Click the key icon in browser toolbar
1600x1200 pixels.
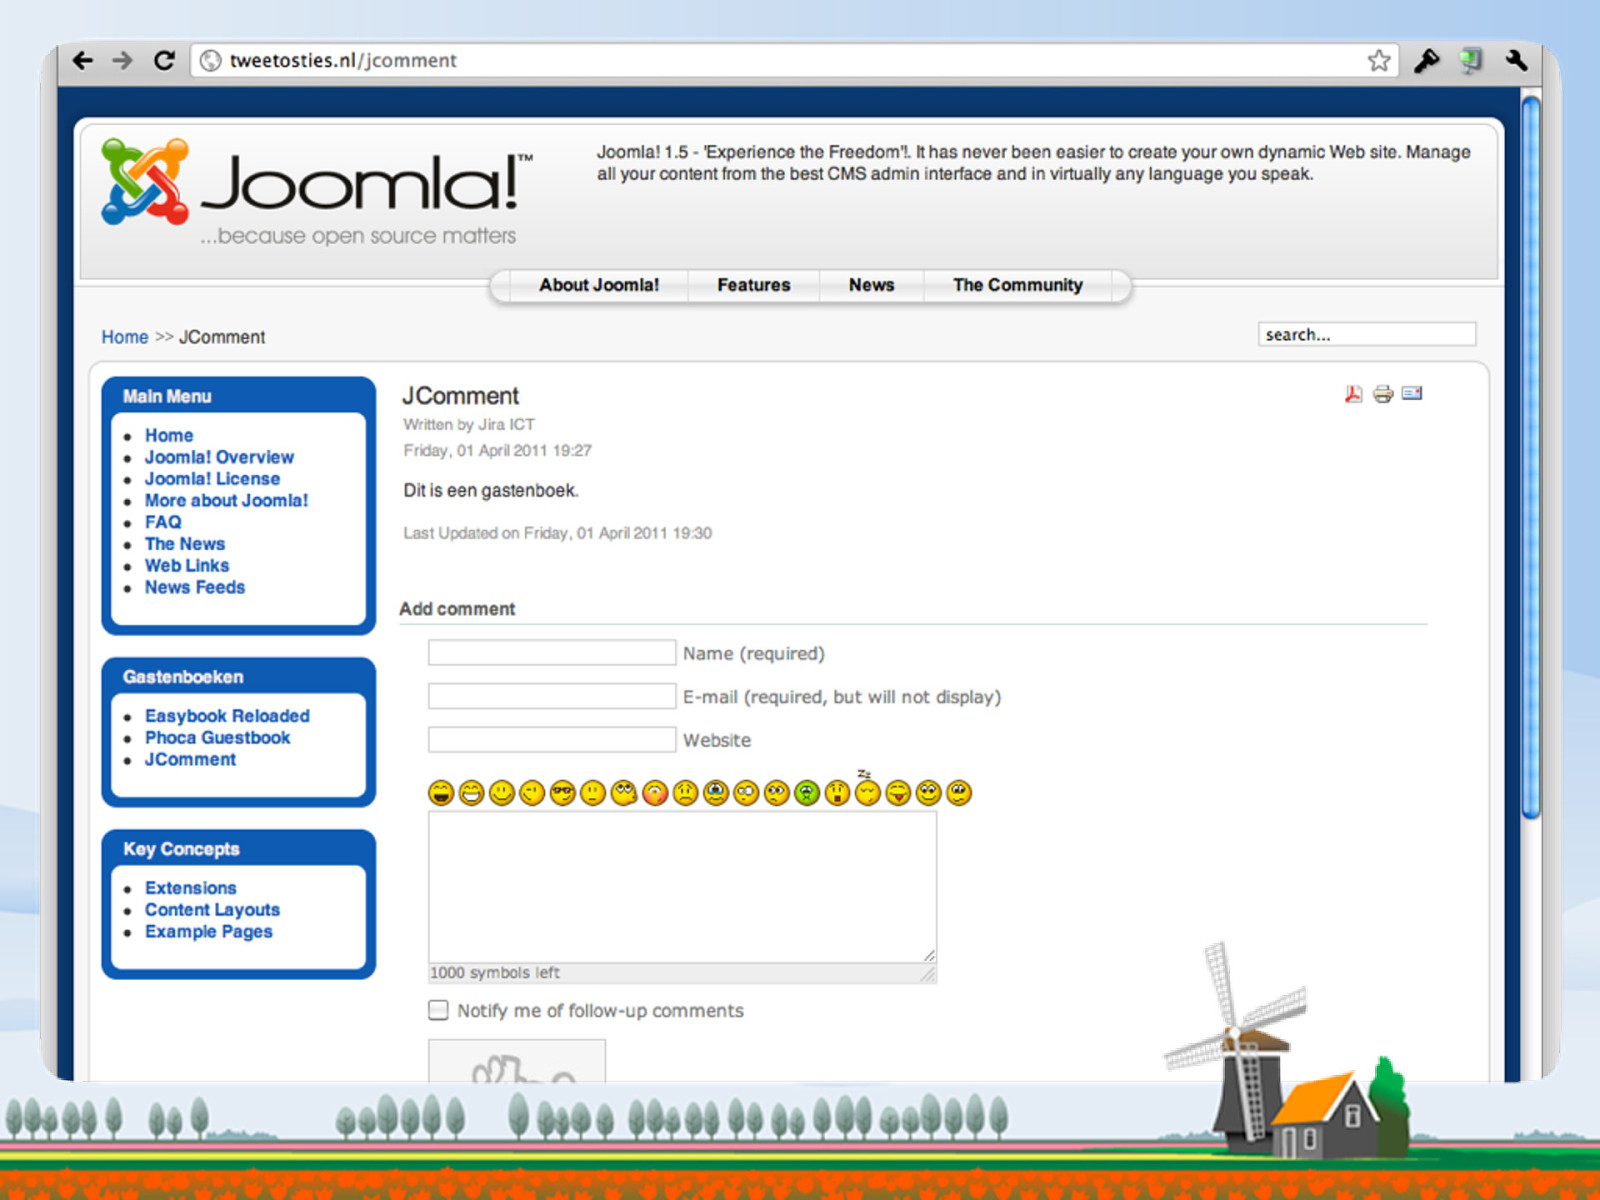pyautogui.click(x=1426, y=61)
